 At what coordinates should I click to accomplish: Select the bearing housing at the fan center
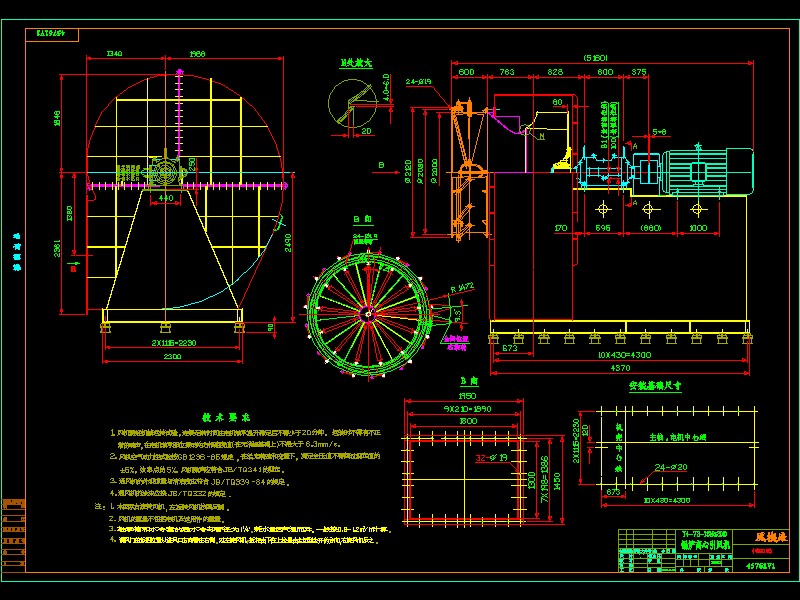[x=165, y=174]
